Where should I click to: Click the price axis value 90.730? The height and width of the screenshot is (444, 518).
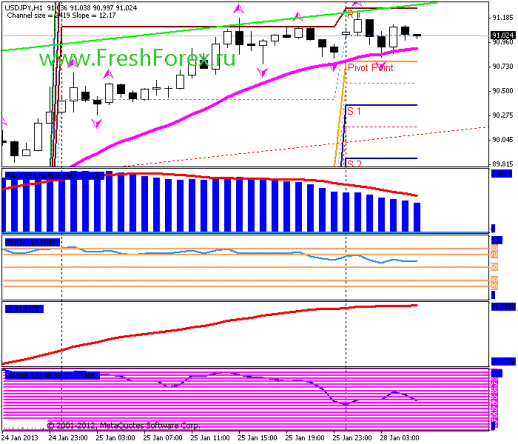pyautogui.click(x=503, y=66)
